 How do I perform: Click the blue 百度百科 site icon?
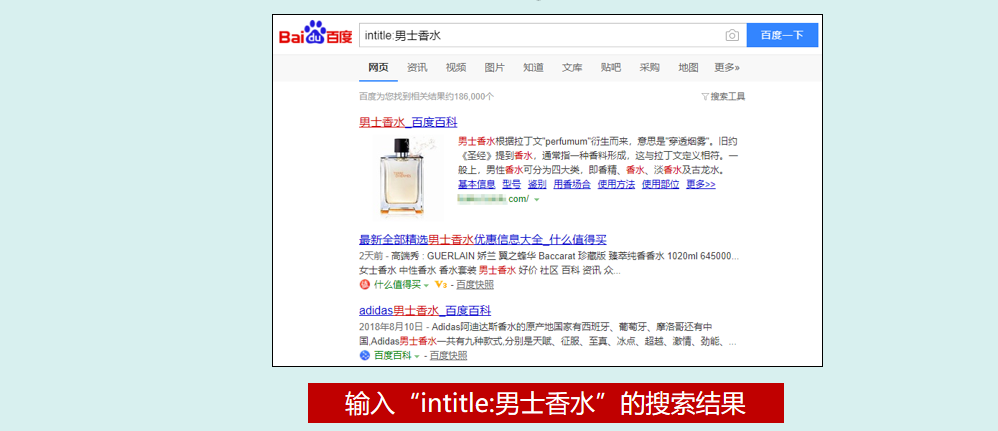[x=365, y=355]
